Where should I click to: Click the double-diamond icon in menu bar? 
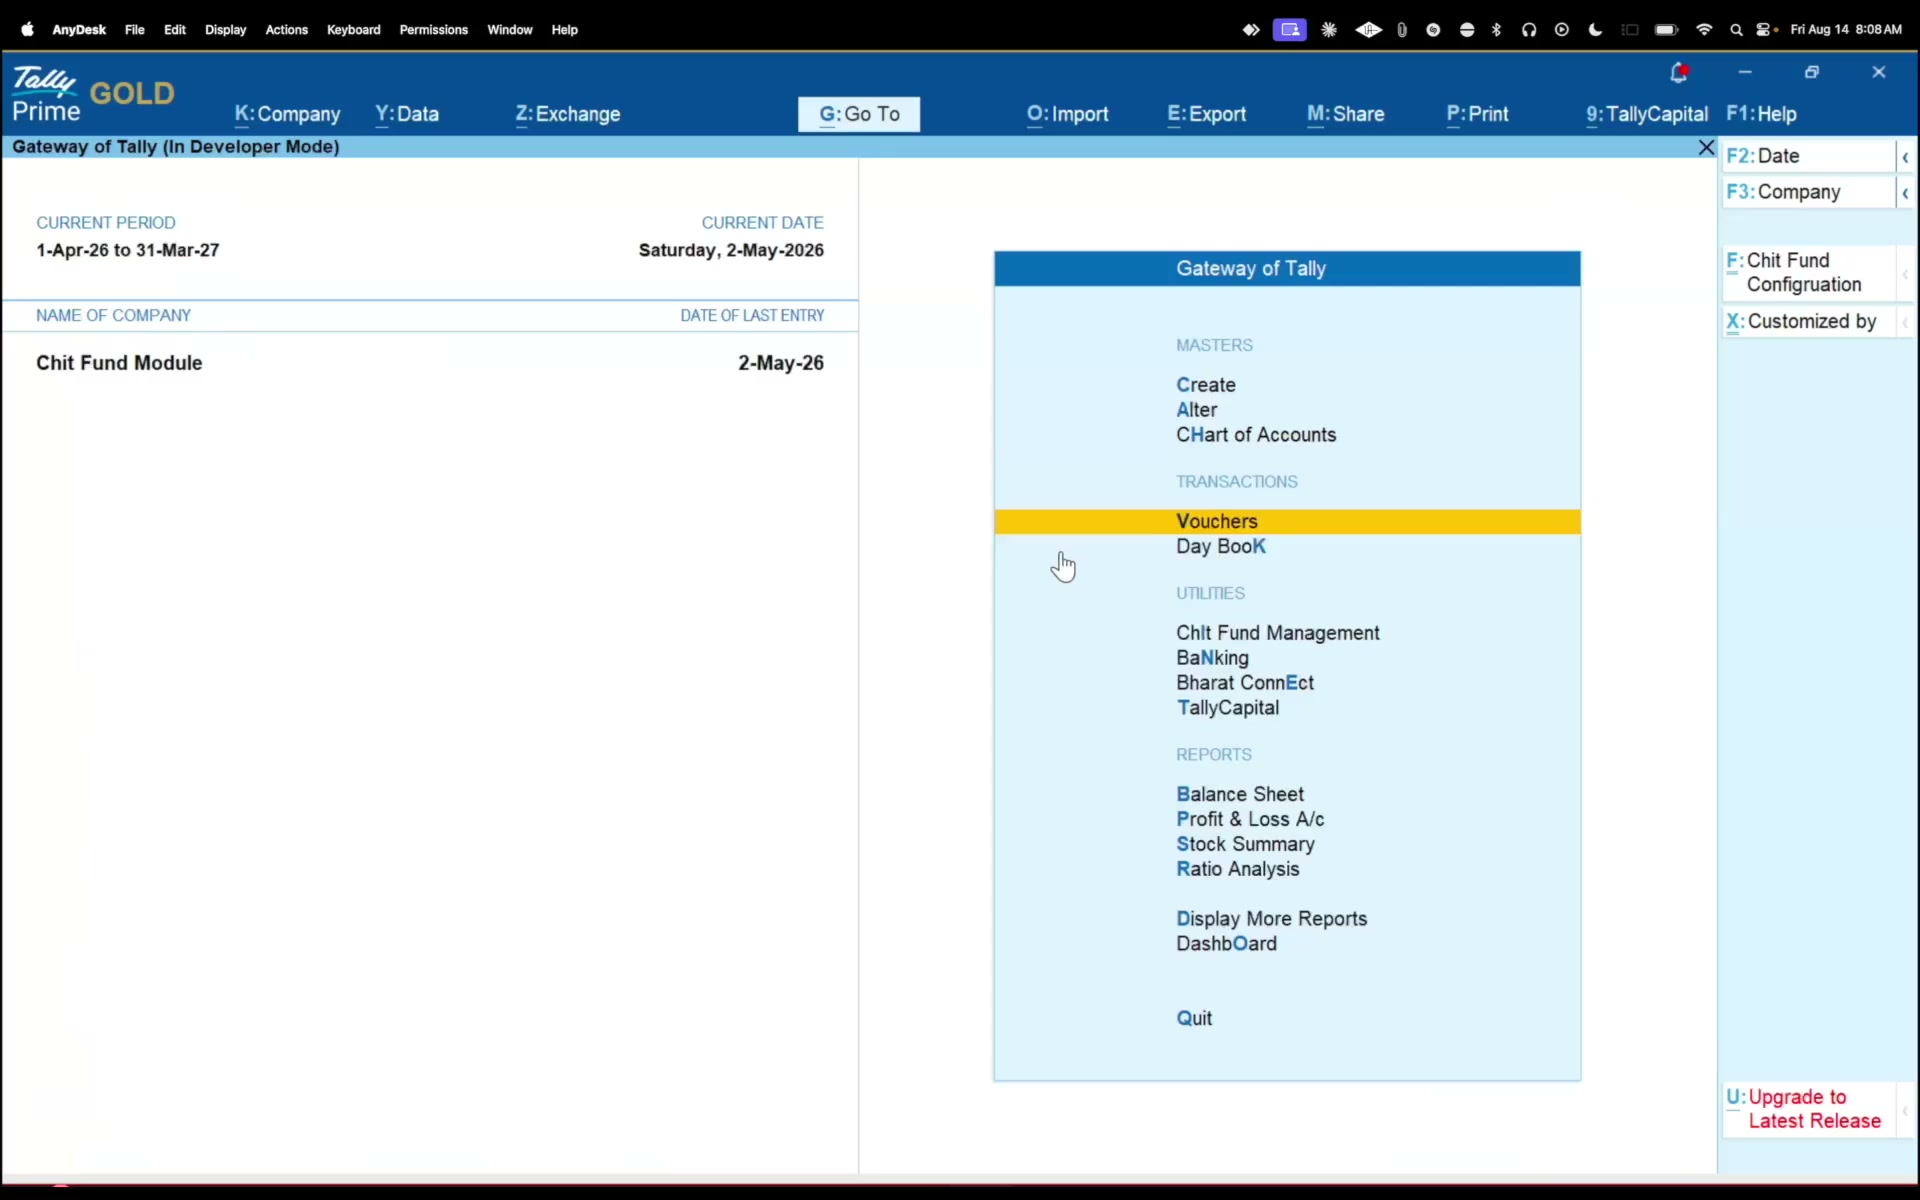1251,30
